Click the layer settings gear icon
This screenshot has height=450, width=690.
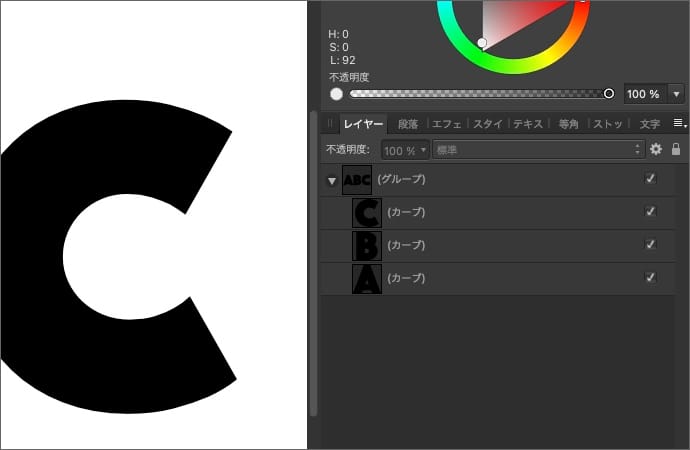point(656,149)
